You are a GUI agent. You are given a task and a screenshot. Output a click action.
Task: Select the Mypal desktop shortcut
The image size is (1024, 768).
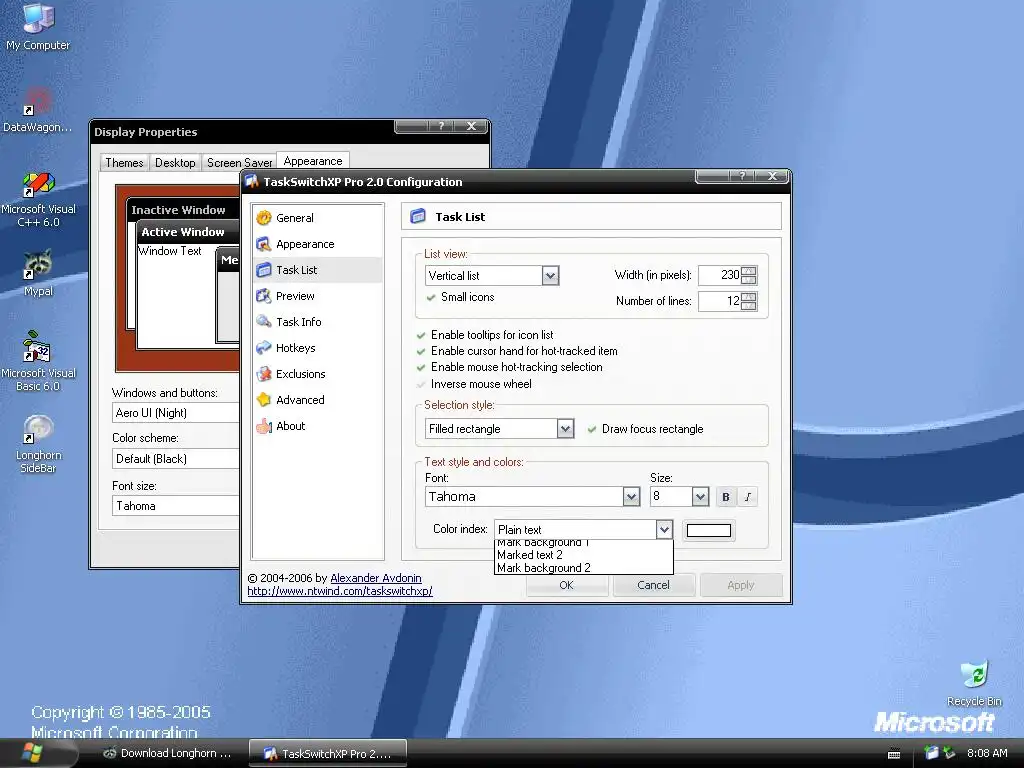38,274
